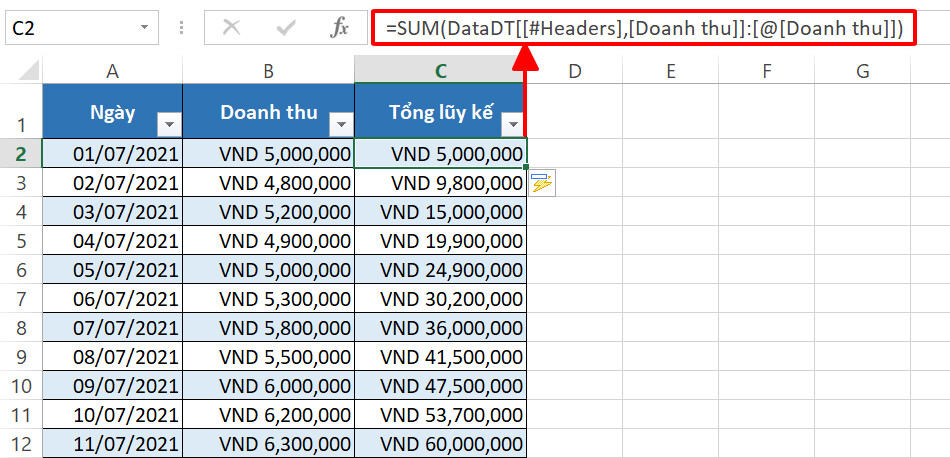The height and width of the screenshot is (458, 950).
Task: Select column G header
Action: tap(862, 71)
